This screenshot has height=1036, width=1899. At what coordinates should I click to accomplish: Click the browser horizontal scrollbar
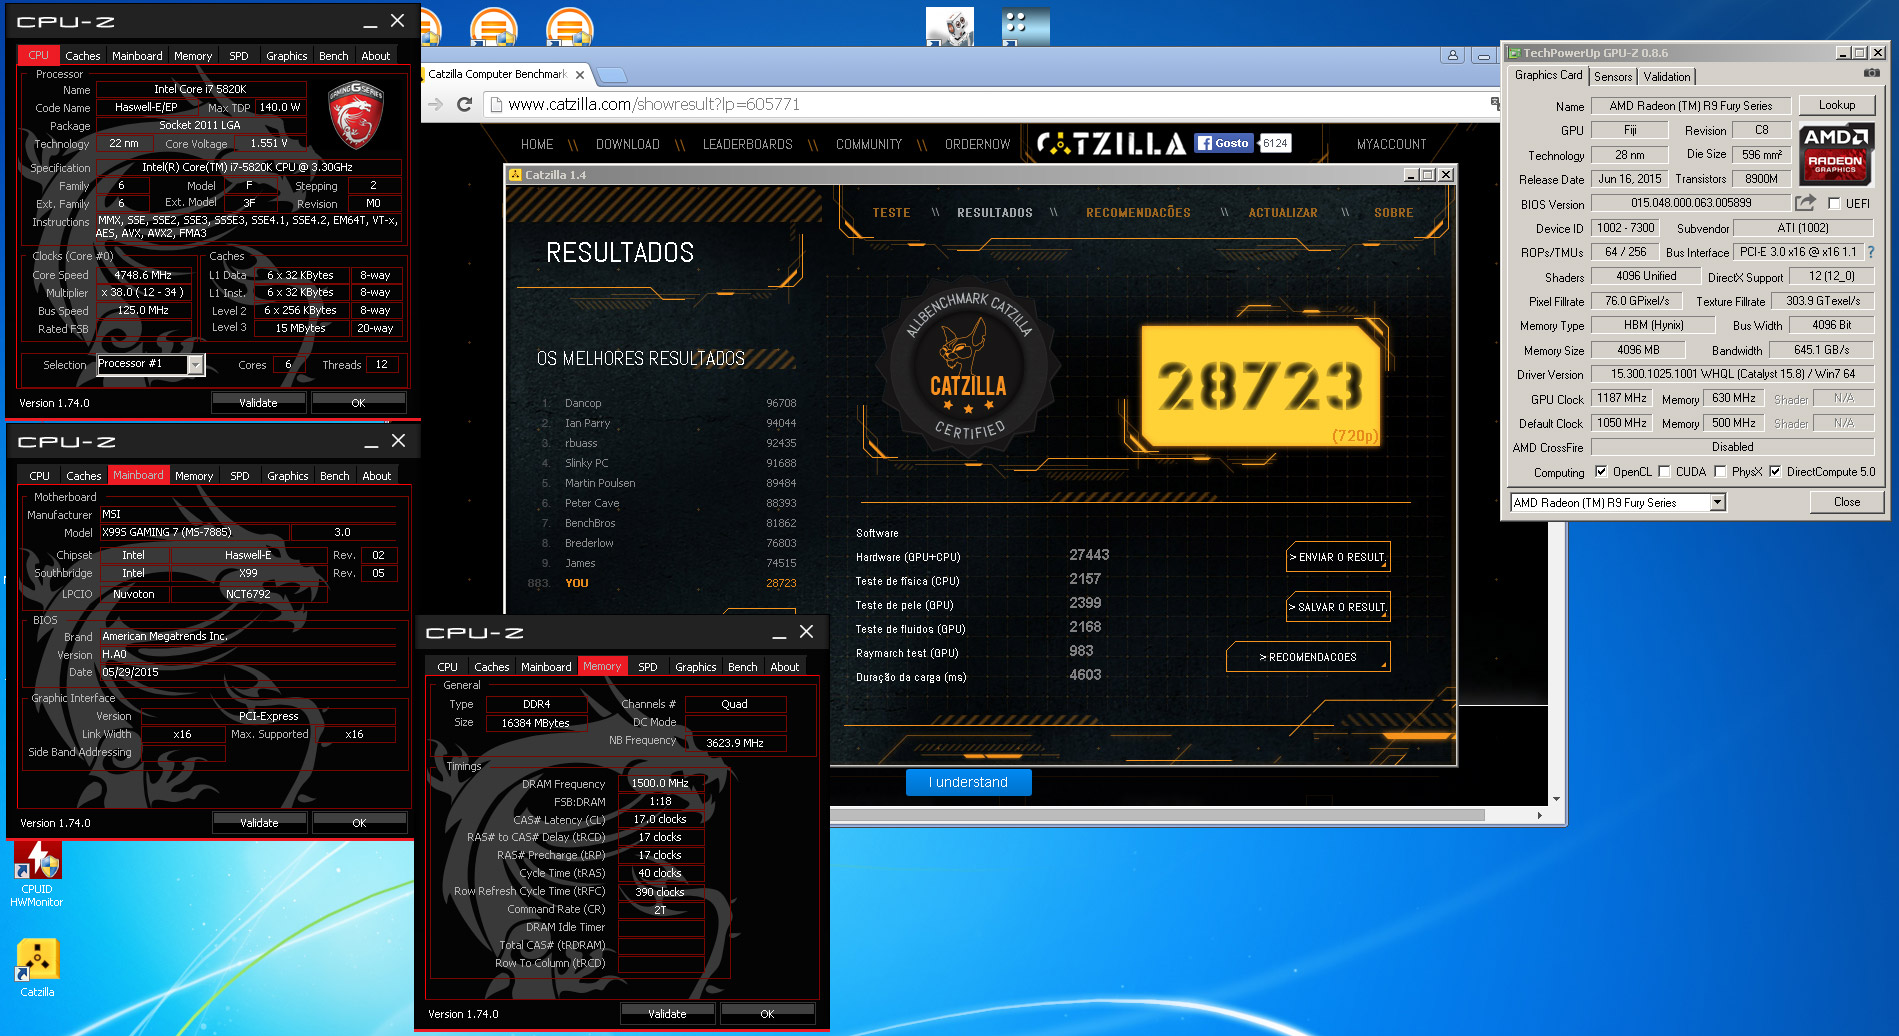[x=1157, y=816]
